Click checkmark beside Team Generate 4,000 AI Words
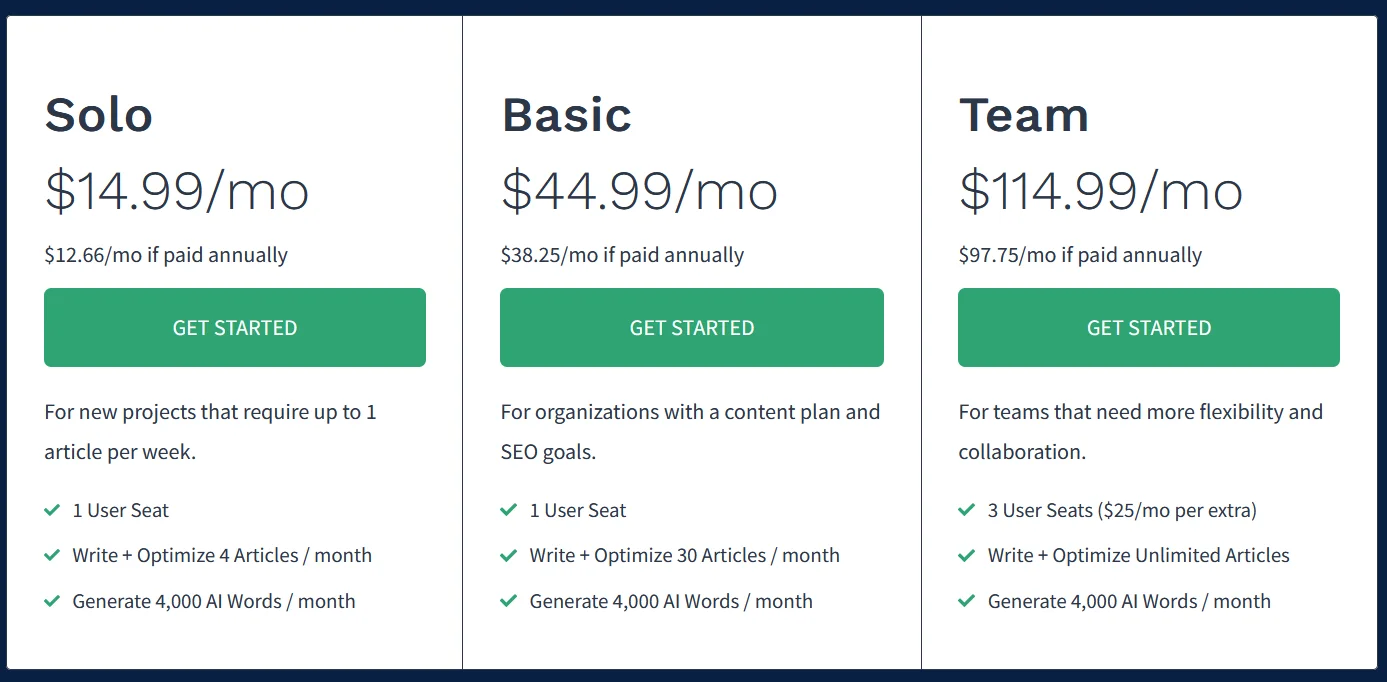Image resolution: width=1387 pixels, height=682 pixels. coord(967,601)
